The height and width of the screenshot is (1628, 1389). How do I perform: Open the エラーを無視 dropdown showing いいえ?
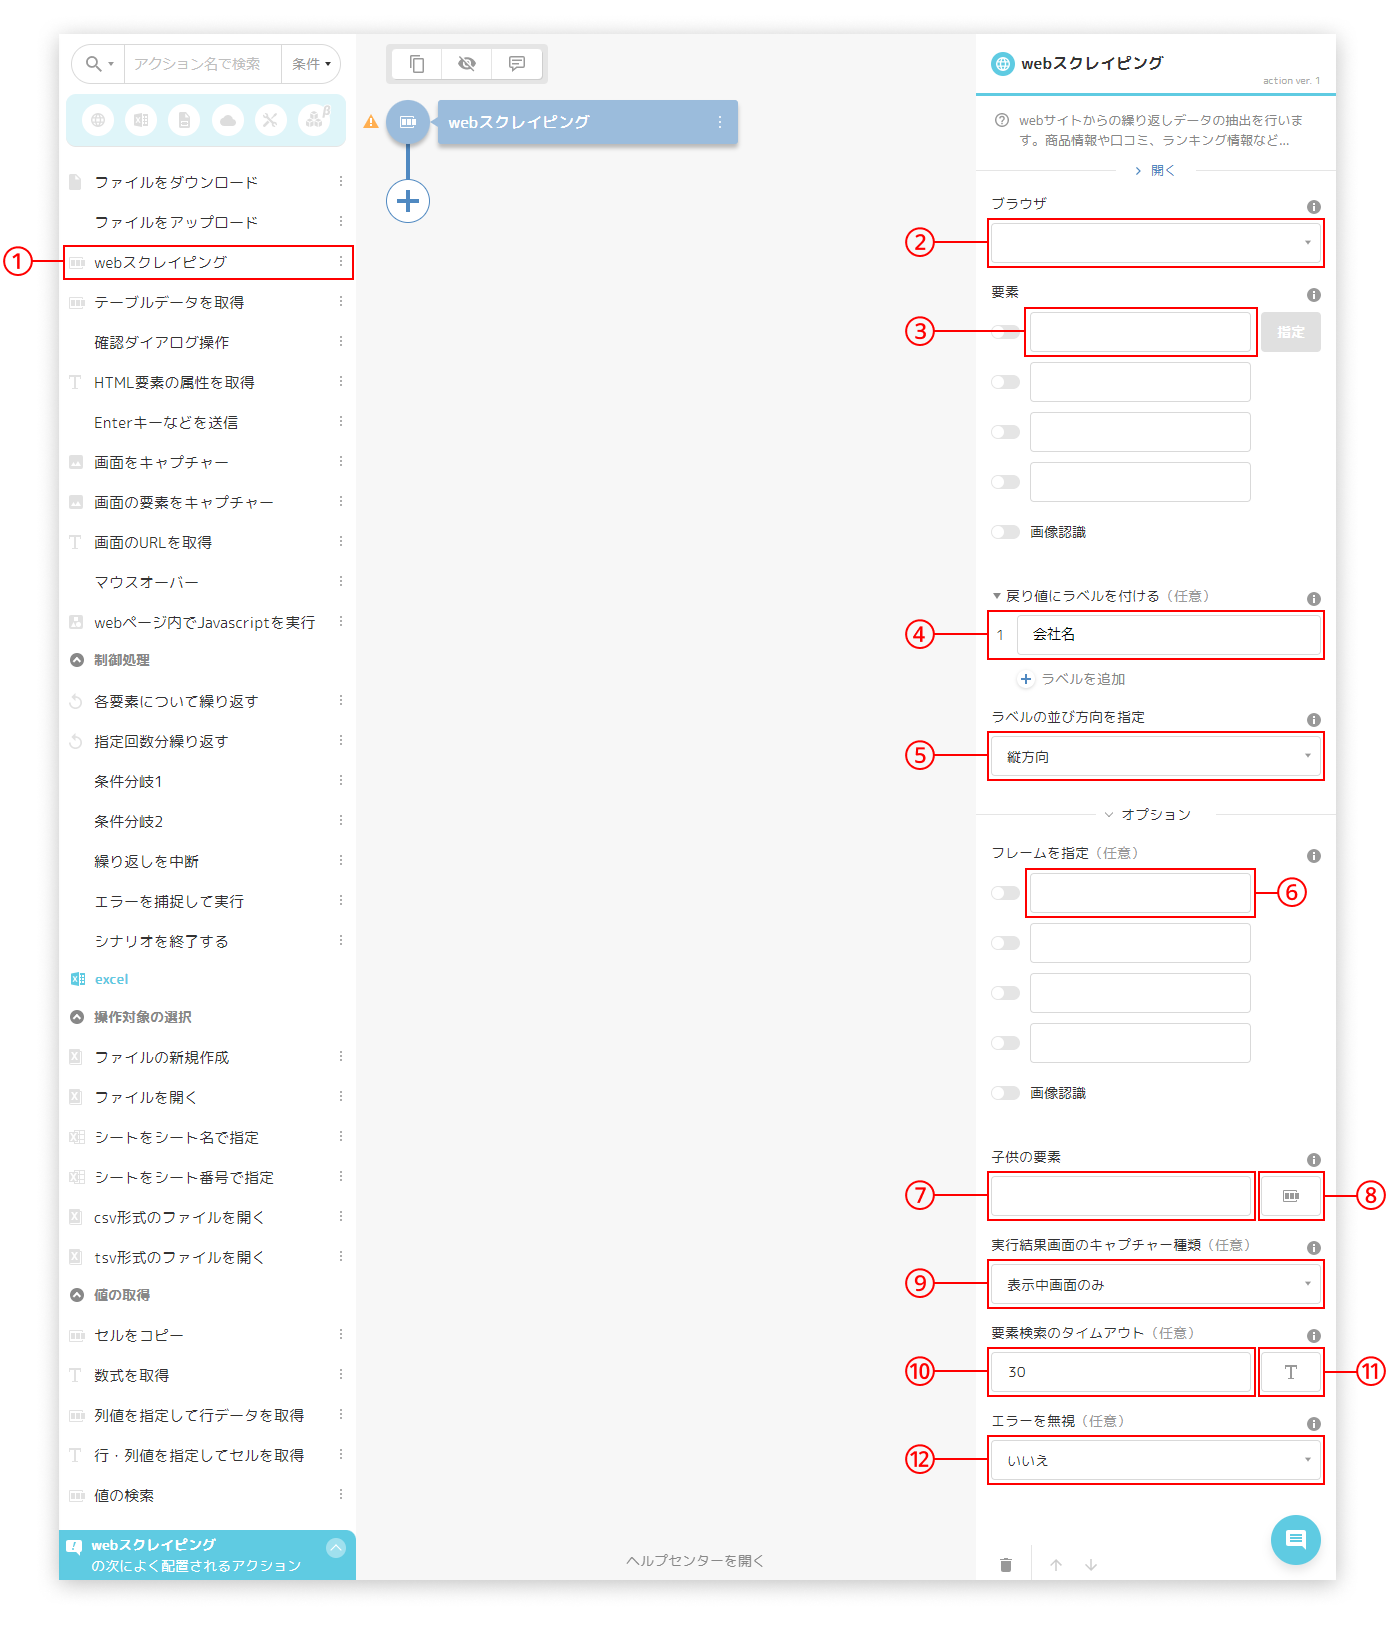pyautogui.click(x=1155, y=1461)
